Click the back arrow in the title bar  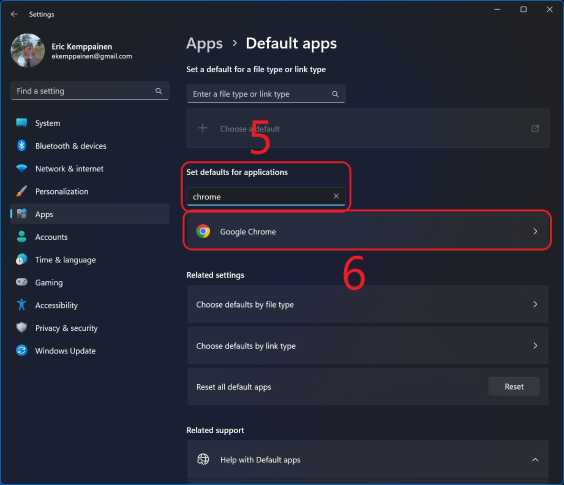pos(14,14)
